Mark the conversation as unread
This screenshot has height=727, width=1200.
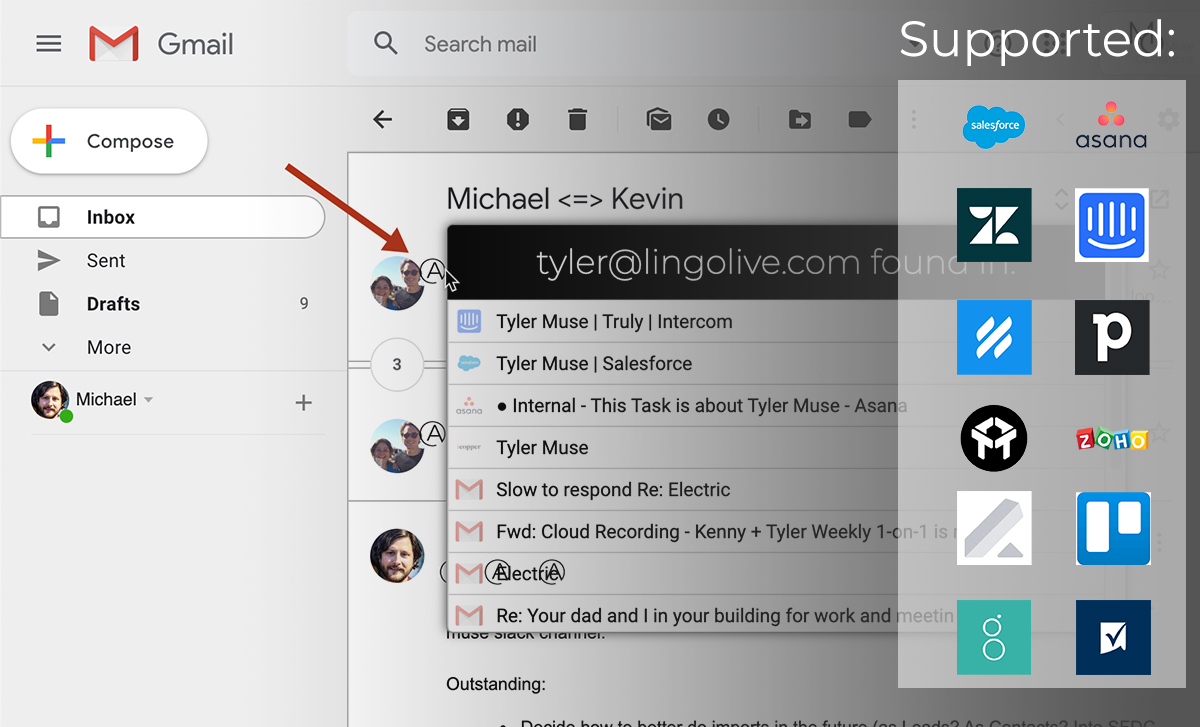click(x=659, y=120)
